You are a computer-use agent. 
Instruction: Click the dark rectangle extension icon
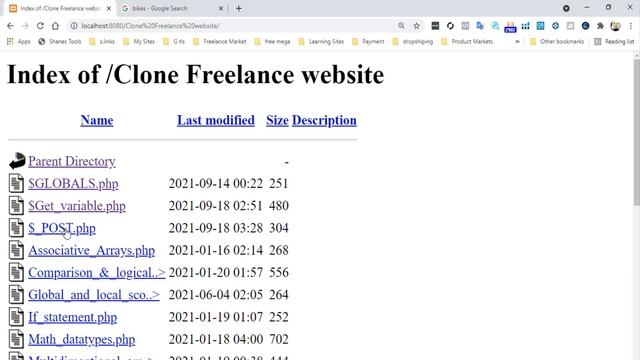(435, 26)
